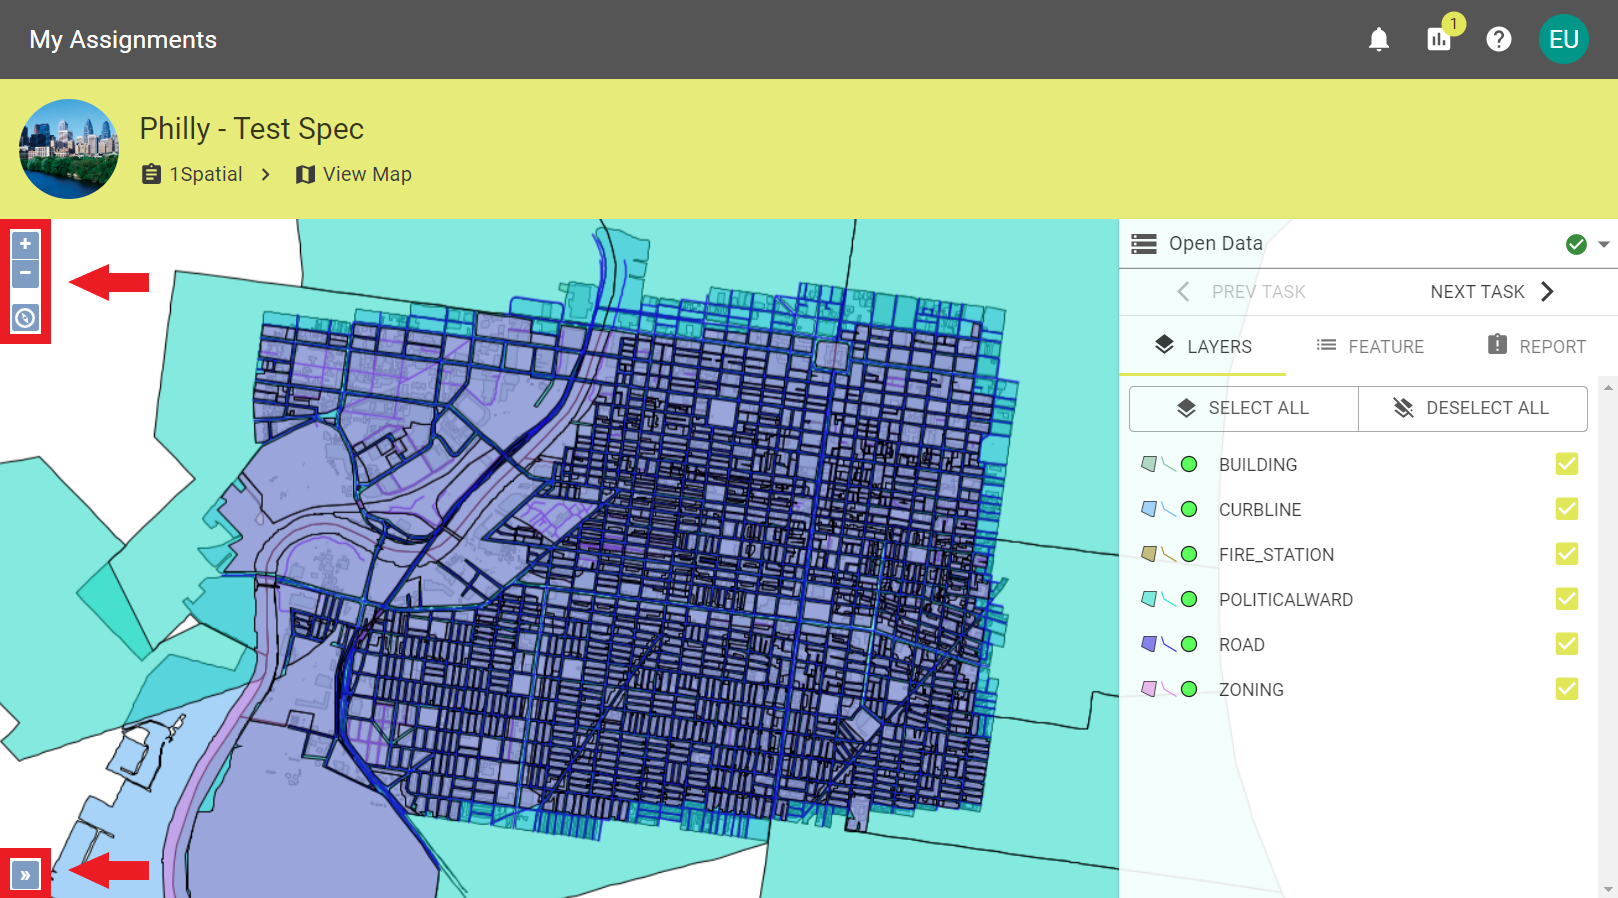Zoom in on the map
The image size is (1618, 898).
pyautogui.click(x=25, y=244)
